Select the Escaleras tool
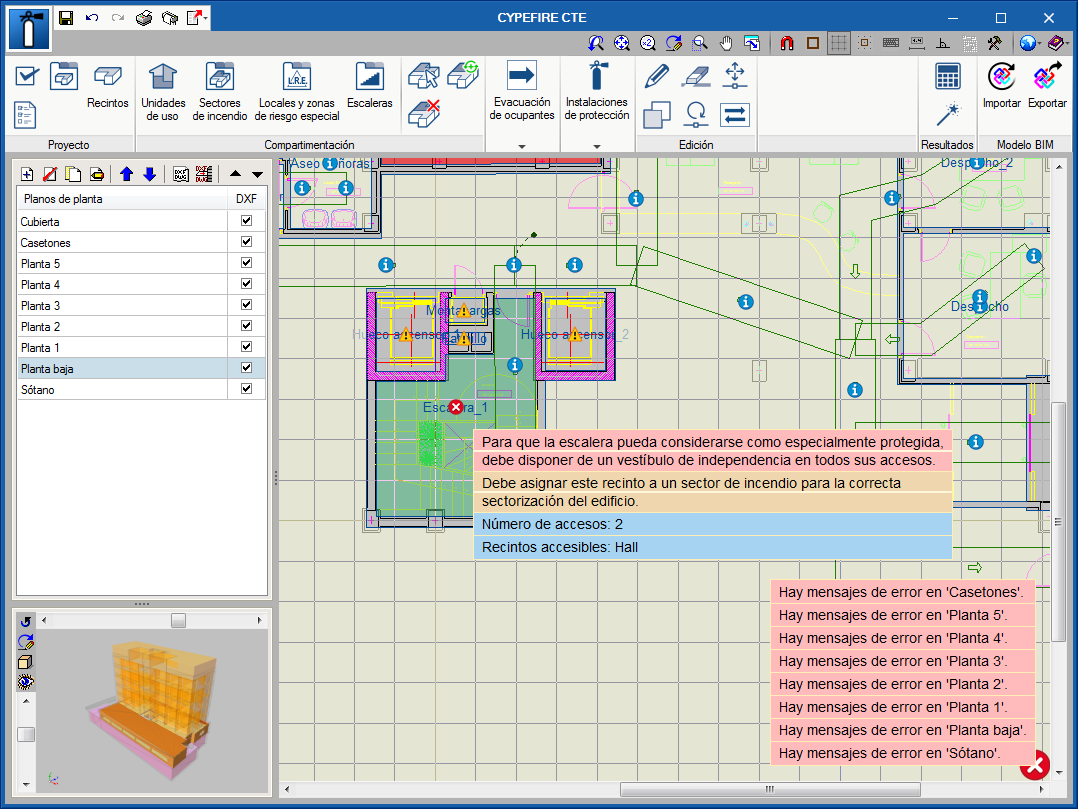The width and height of the screenshot is (1078, 809). (x=369, y=86)
